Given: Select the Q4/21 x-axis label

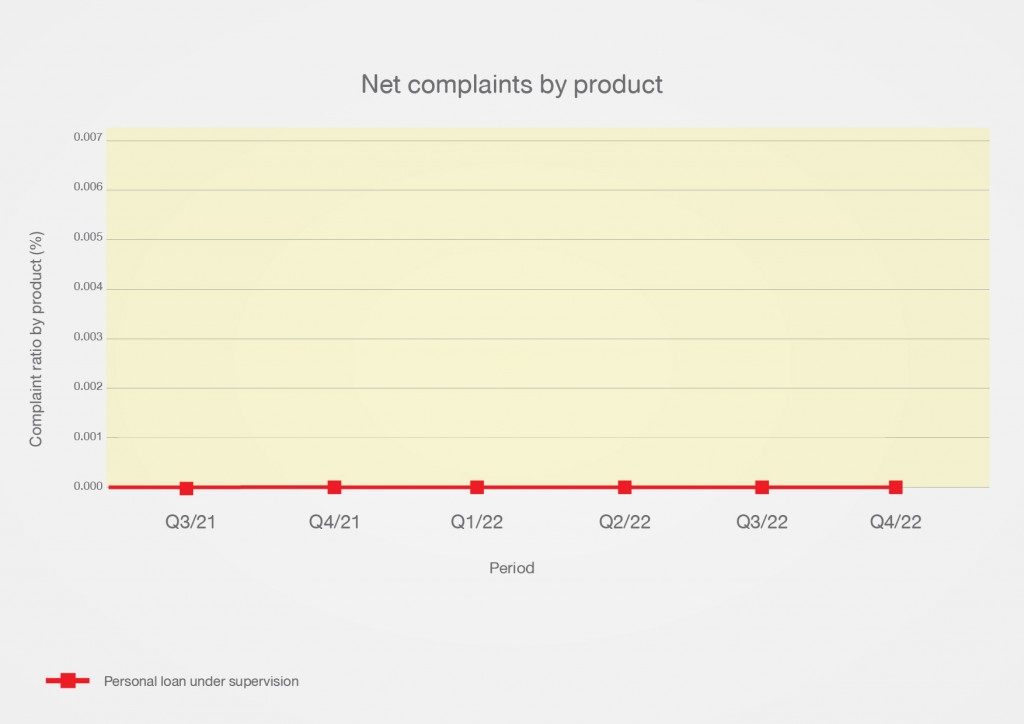Looking at the screenshot, I should (x=334, y=522).
